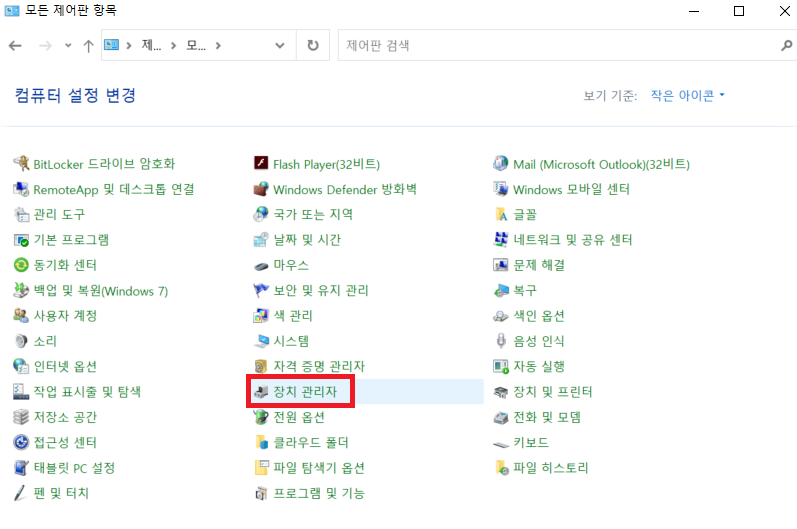This screenshot has width=797, height=529.
Task: Click the 모... breadcrumb segment
Action: click(196, 45)
